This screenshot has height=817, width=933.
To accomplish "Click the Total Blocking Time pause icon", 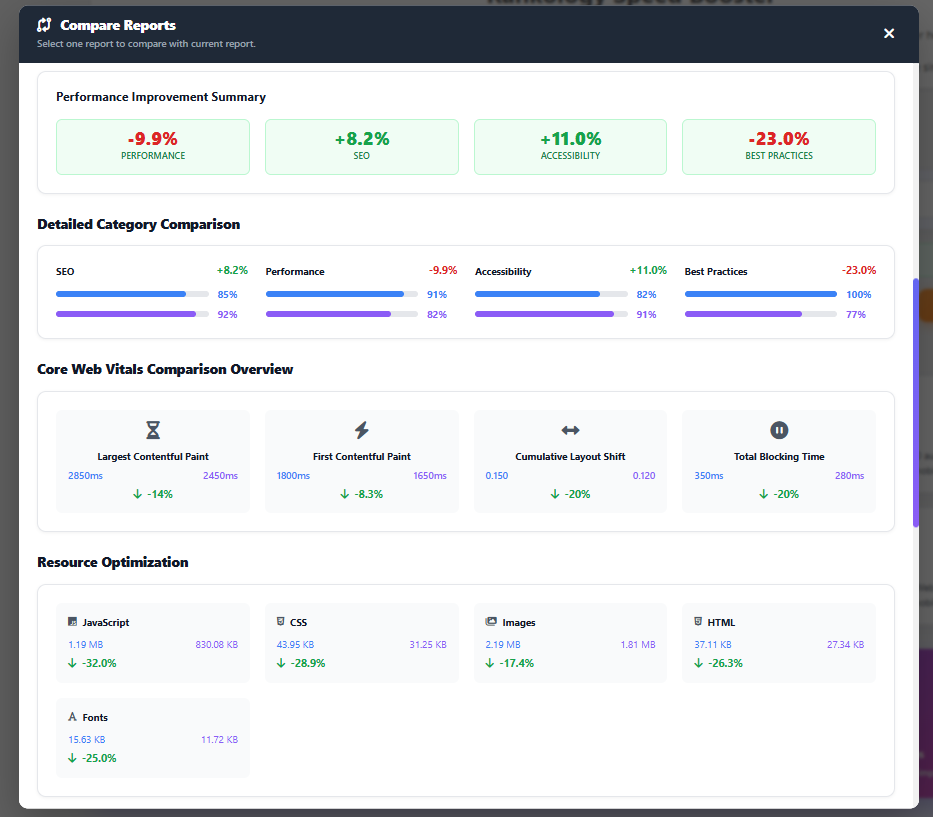I will click(x=779, y=430).
